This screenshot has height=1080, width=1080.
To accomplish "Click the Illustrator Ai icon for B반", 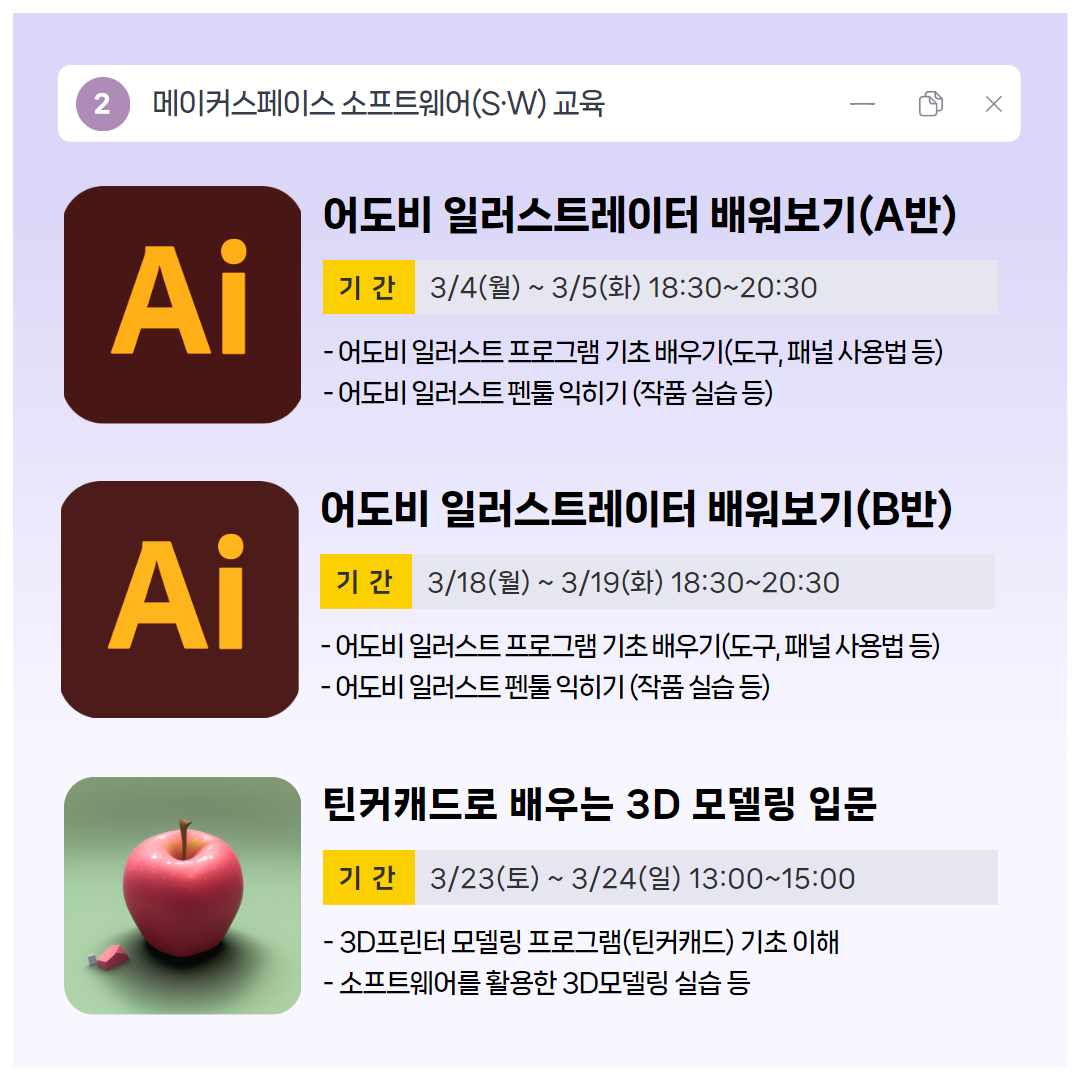I will 180,599.
